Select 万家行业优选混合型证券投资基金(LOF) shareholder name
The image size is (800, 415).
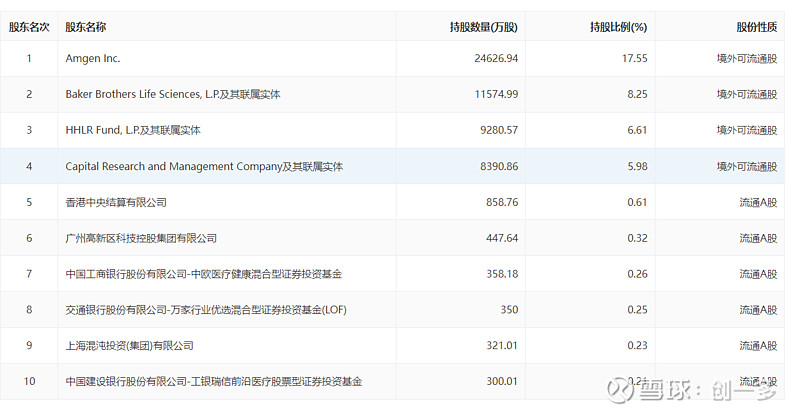(x=206, y=310)
